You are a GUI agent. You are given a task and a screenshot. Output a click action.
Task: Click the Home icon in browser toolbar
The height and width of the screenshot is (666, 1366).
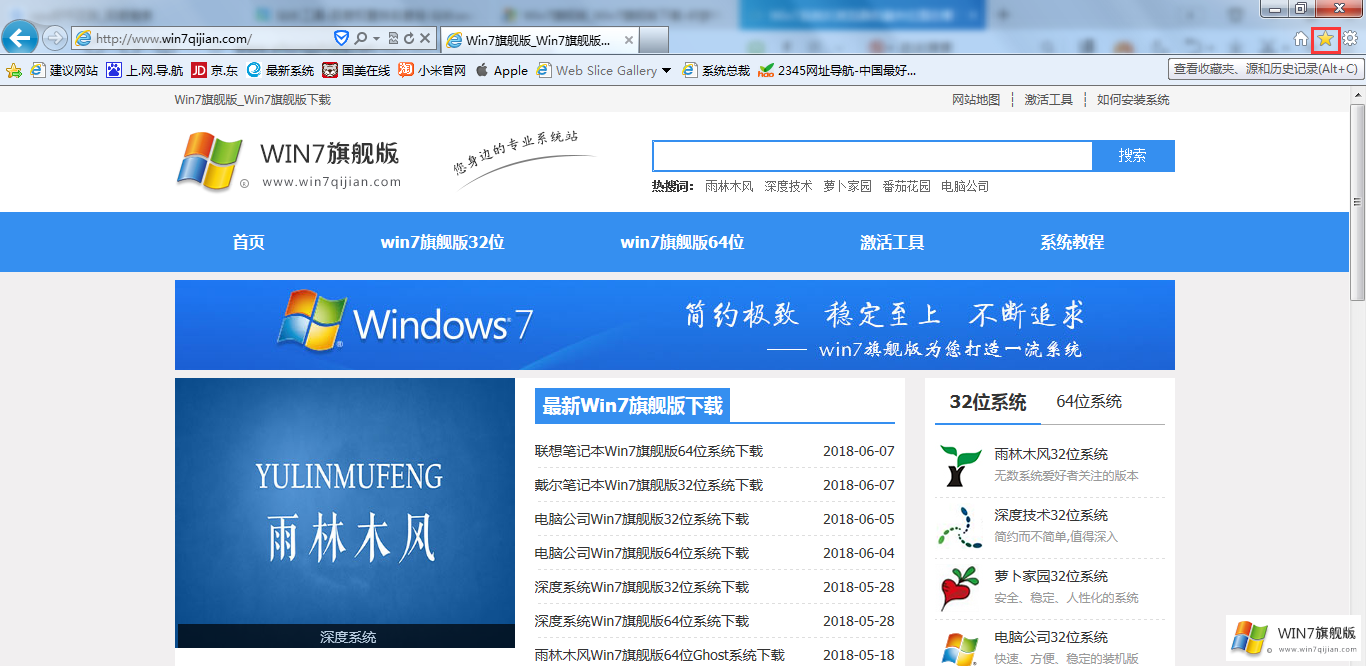tap(1301, 39)
